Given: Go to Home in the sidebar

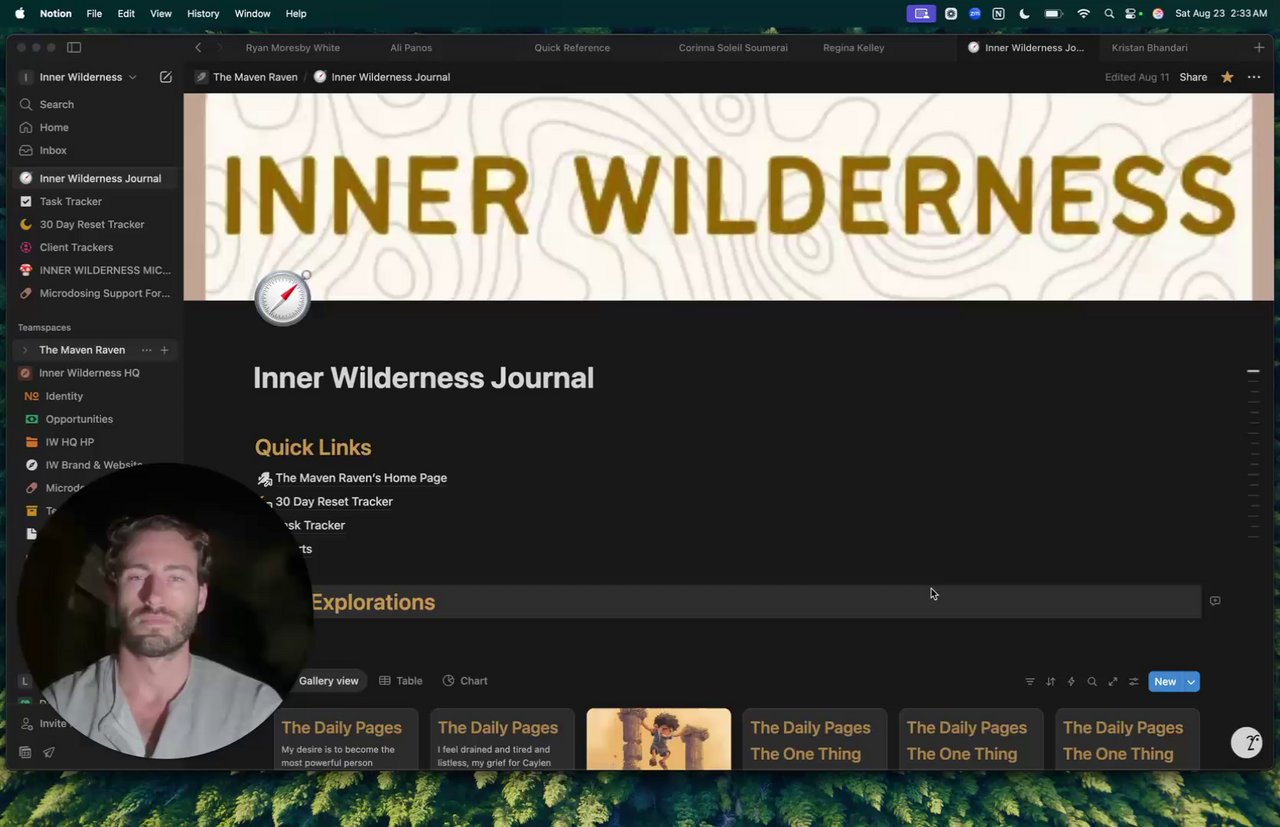Looking at the screenshot, I should pyautogui.click(x=54, y=127).
